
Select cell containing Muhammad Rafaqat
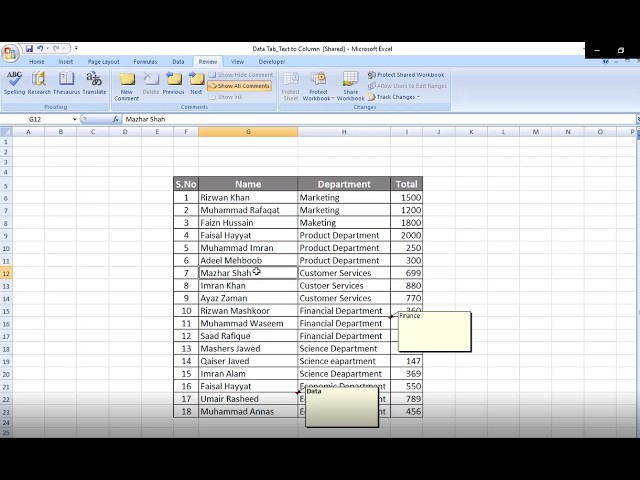(x=248, y=210)
